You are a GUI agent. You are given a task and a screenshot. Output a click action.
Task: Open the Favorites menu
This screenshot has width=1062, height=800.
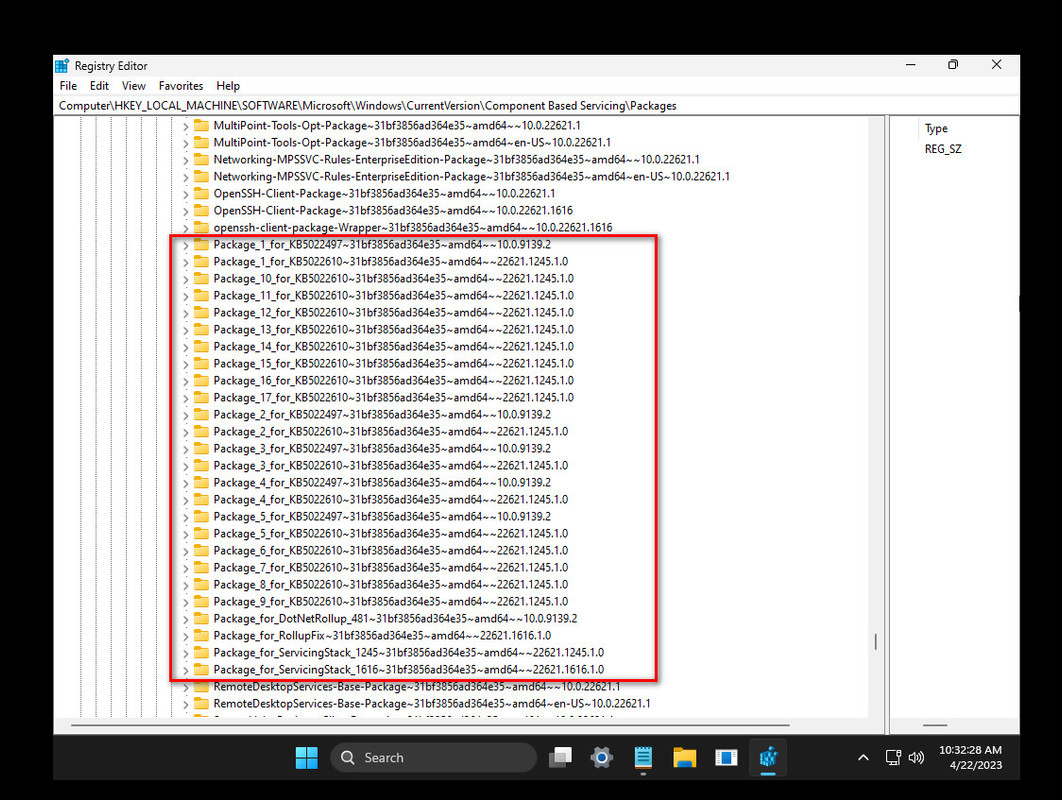(x=181, y=86)
